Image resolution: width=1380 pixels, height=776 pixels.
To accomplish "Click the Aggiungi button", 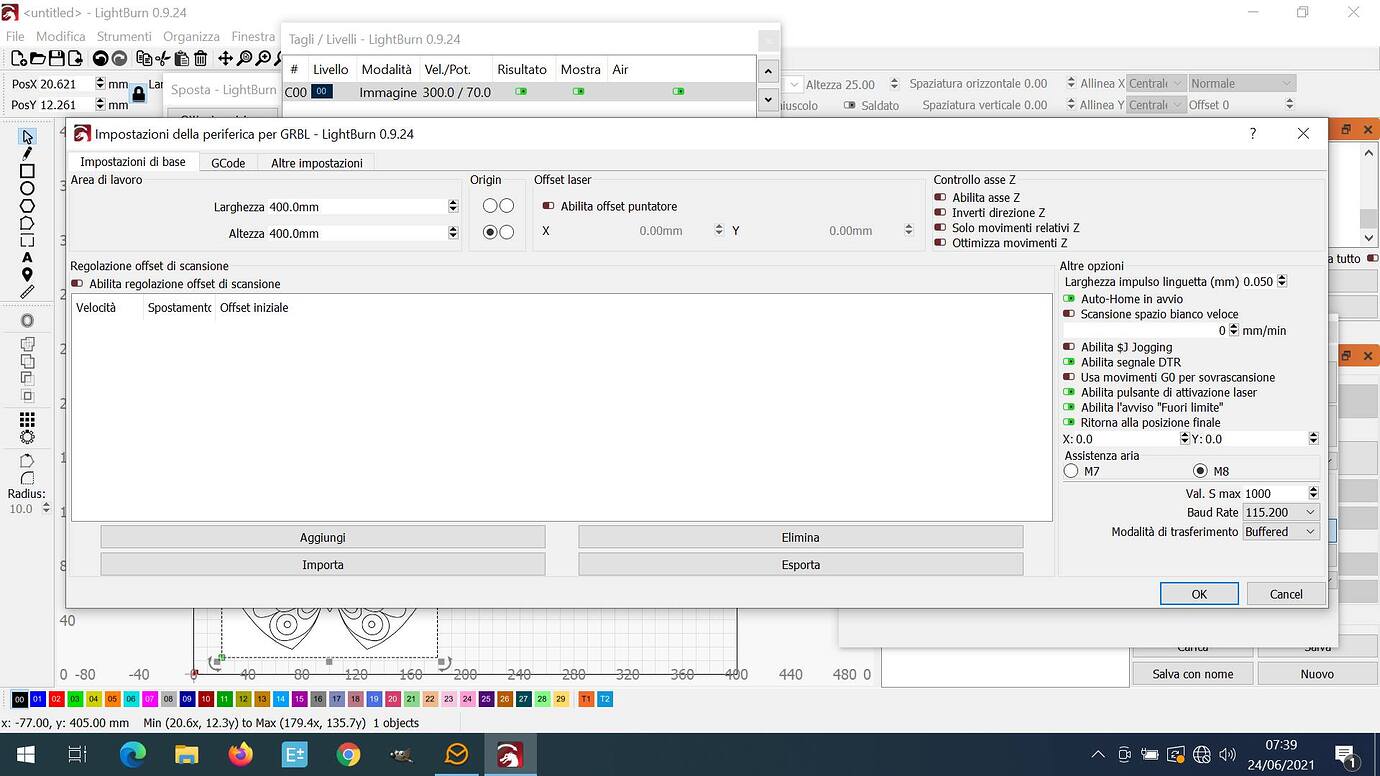I will (323, 537).
